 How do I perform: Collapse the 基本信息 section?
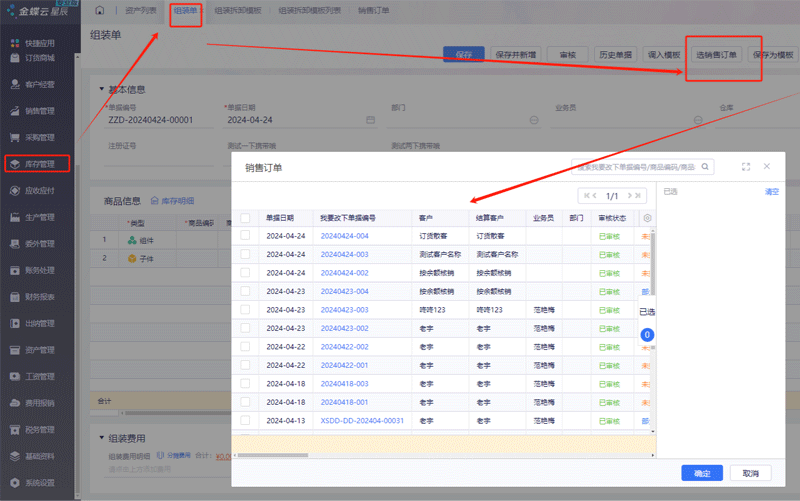102,89
